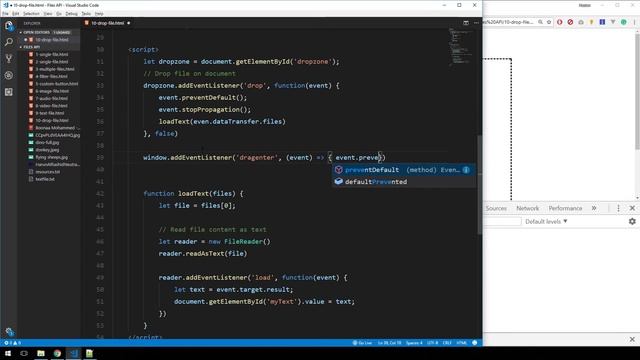Open the Extensions view in activity bar

point(9,92)
